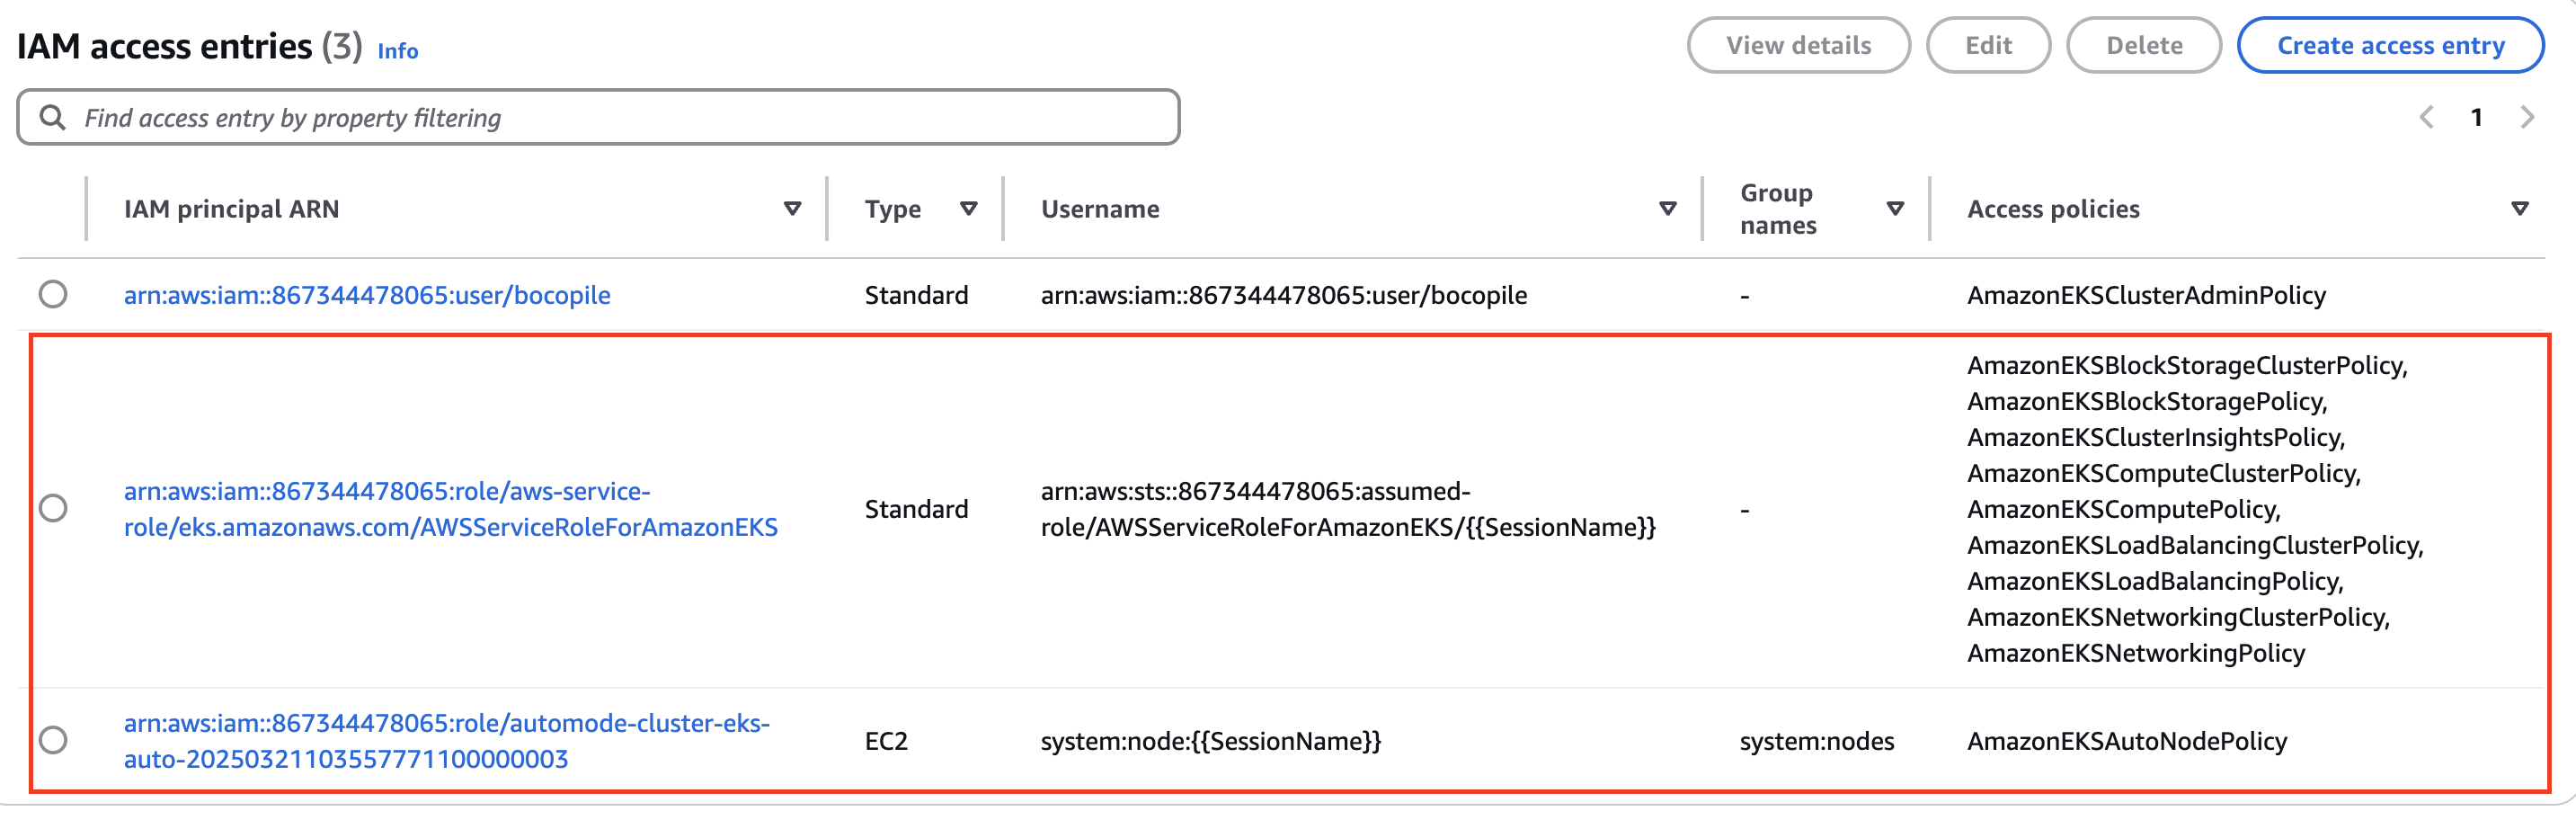Sort by Type column arrow
The width and height of the screenshot is (2576, 820).
pyautogui.click(x=968, y=209)
